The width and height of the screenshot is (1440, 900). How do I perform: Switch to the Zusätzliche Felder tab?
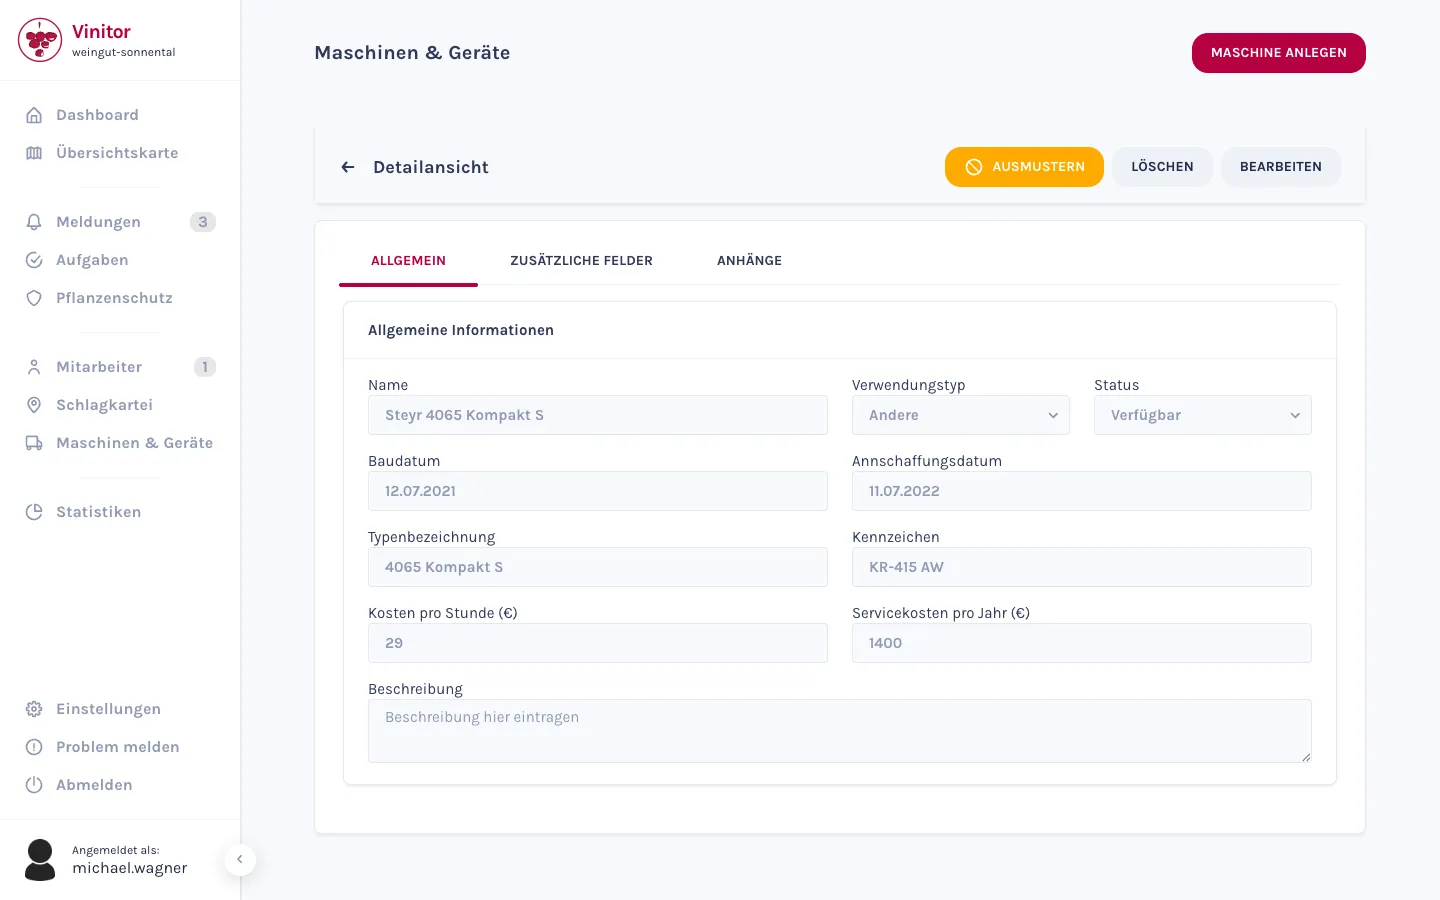click(x=581, y=261)
